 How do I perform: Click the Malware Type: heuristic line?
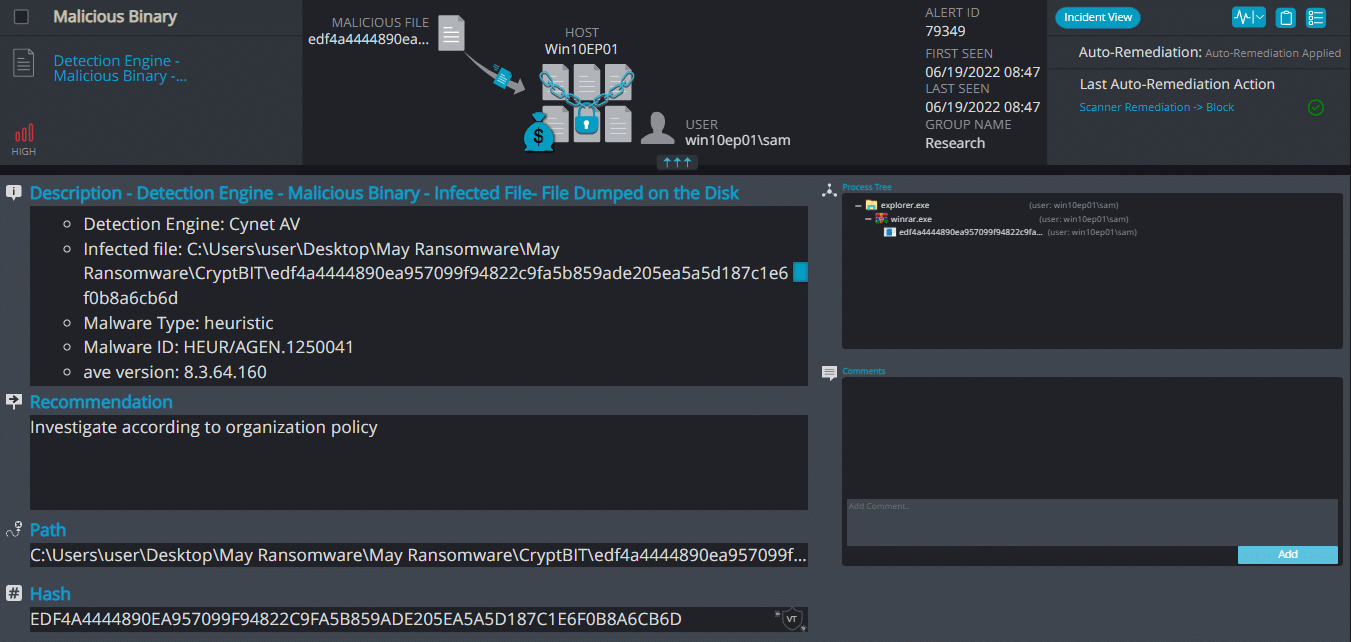[x=179, y=323]
